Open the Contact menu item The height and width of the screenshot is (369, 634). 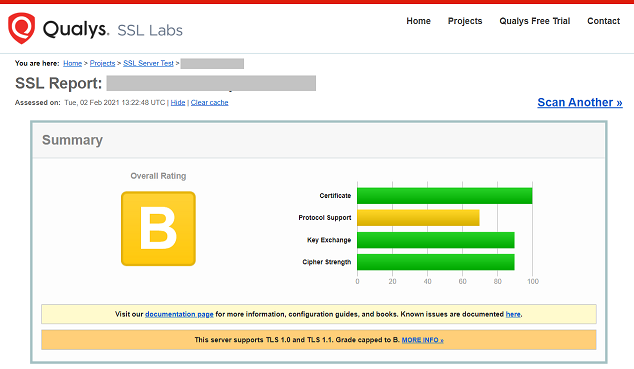[x=603, y=21]
